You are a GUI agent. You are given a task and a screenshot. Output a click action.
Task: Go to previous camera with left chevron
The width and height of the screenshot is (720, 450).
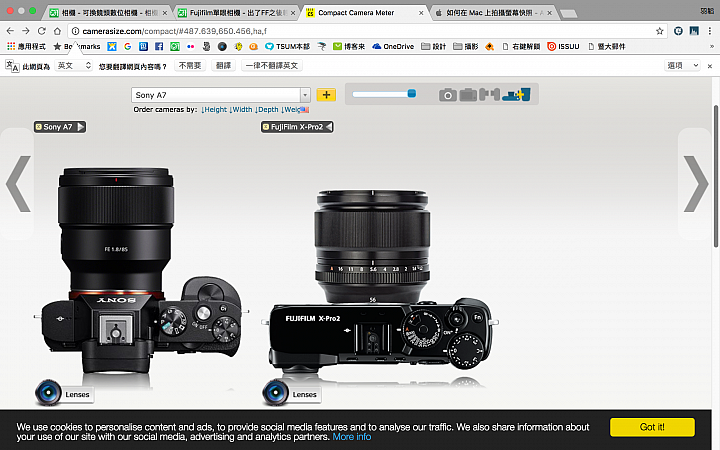point(18,184)
